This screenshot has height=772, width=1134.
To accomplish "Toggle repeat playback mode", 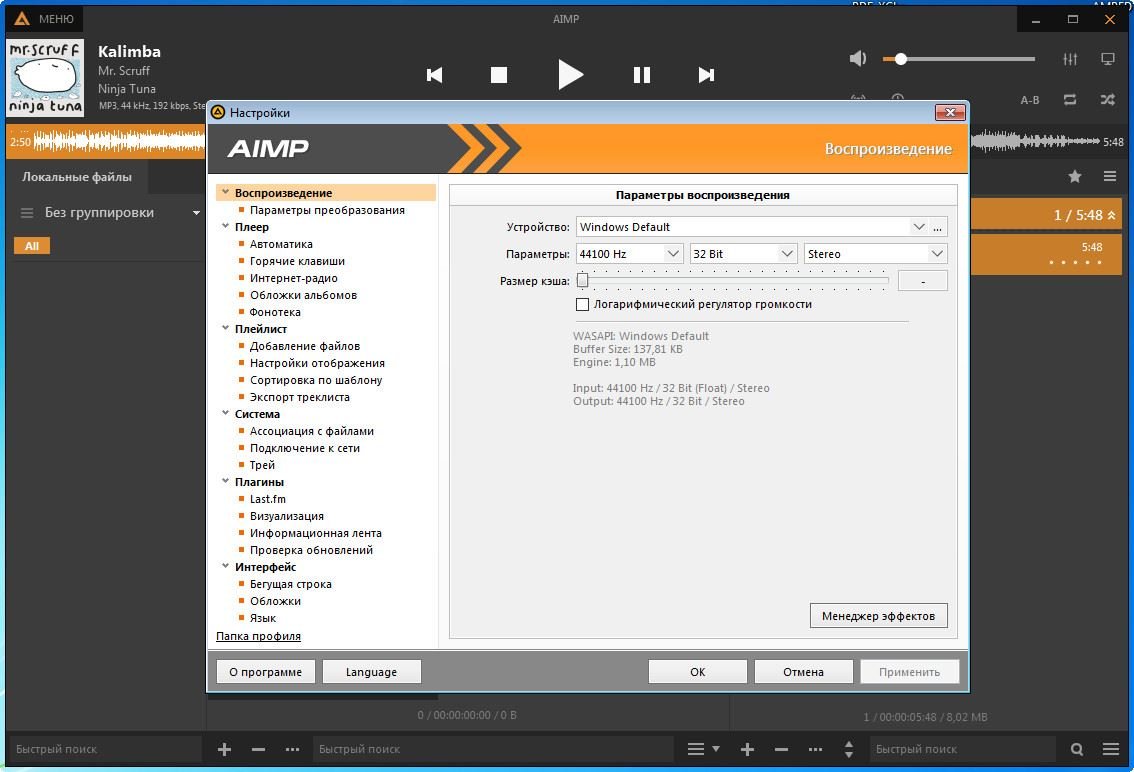I will click(x=1070, y=100).
